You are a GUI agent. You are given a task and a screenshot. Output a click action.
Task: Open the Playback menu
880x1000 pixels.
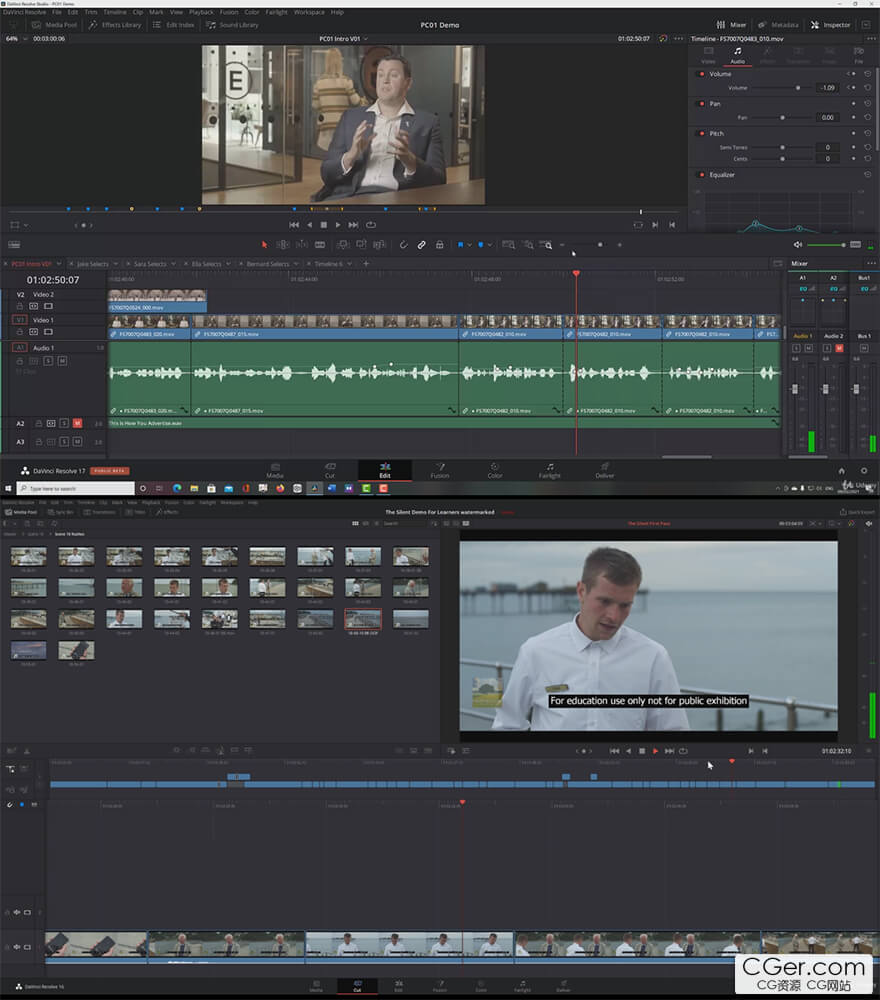point(202,12)
